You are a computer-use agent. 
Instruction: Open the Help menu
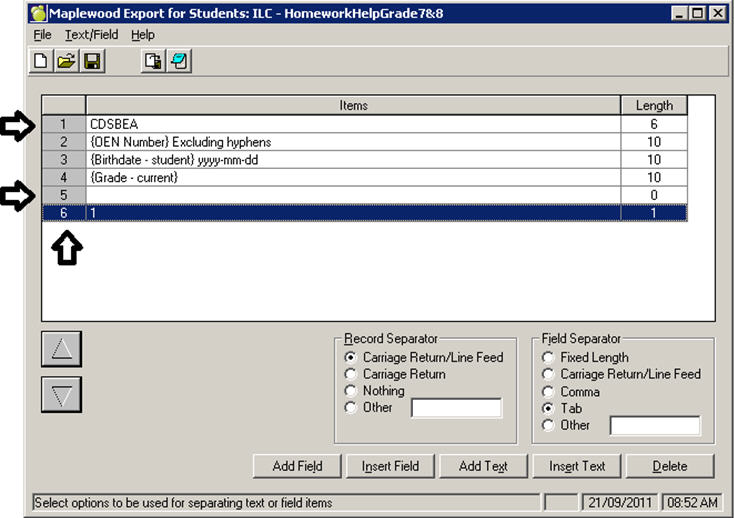click(143, 35)
